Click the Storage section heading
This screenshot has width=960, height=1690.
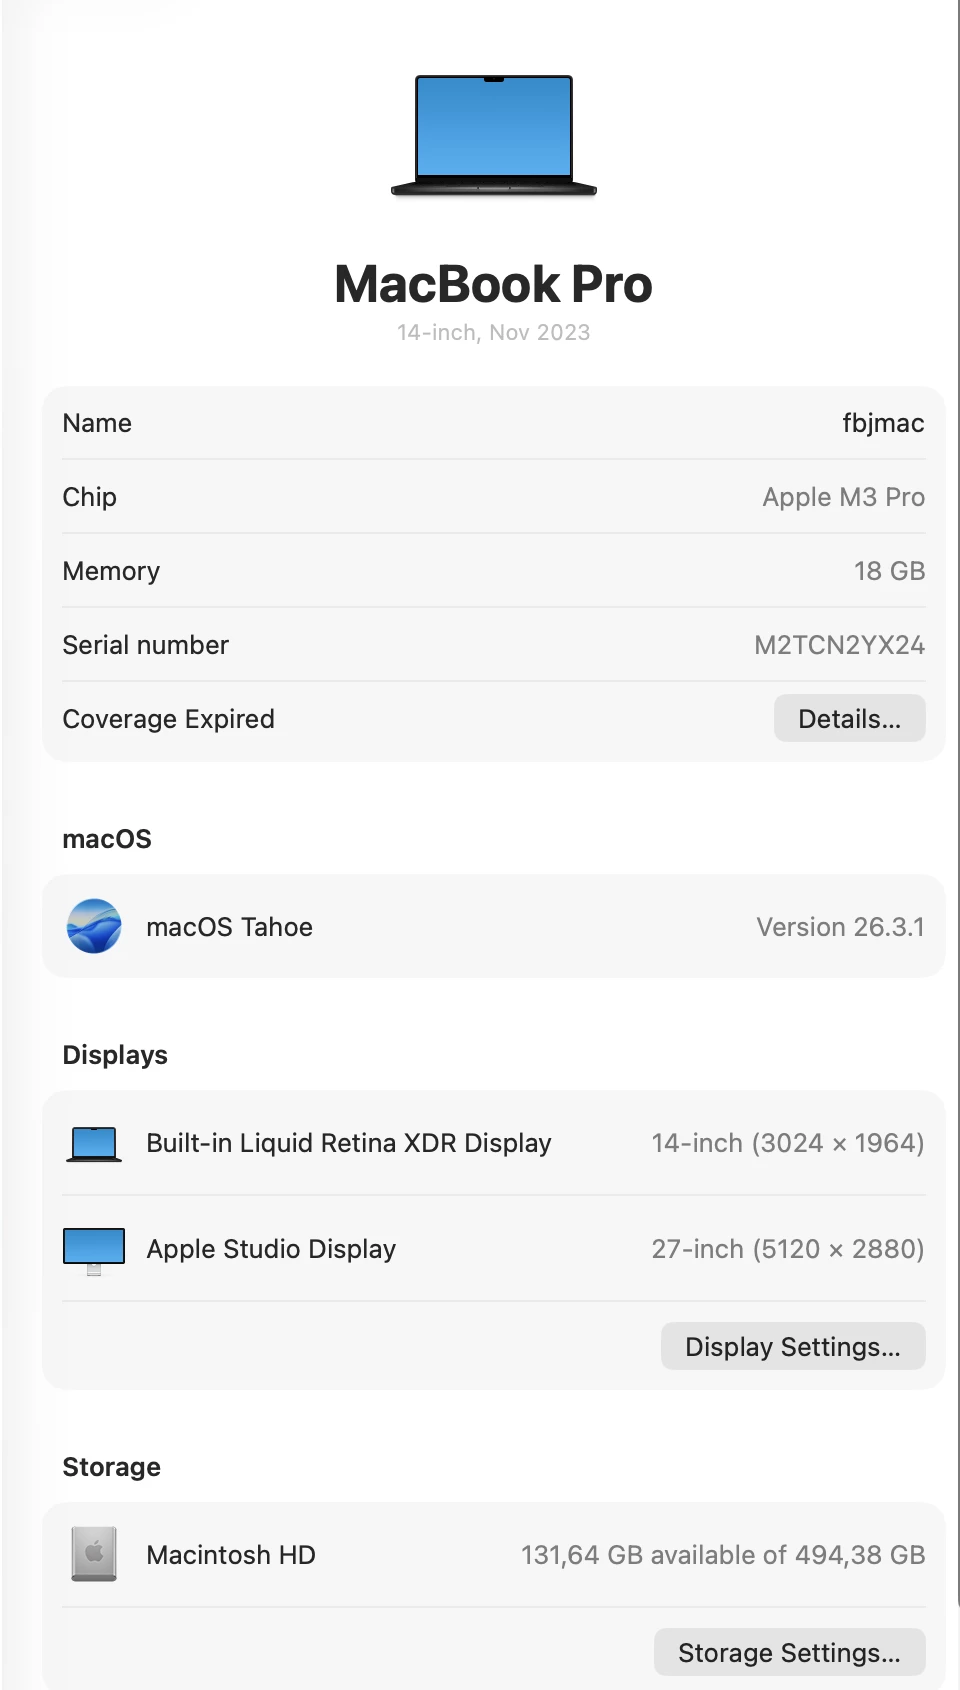[x=111, y=1467]
